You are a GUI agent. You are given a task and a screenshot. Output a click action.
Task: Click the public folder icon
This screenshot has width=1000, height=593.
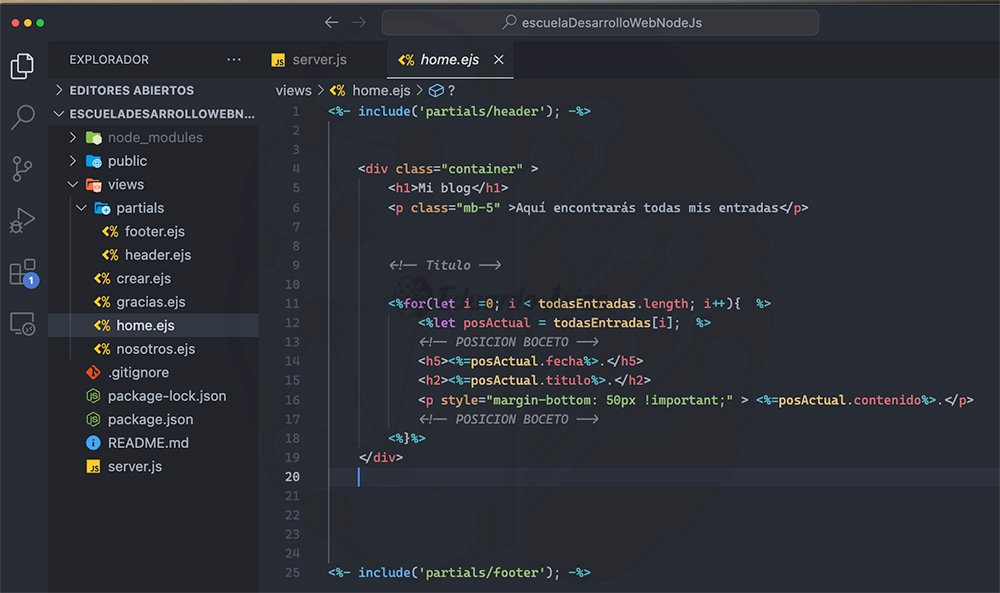(x=94, y=161)
